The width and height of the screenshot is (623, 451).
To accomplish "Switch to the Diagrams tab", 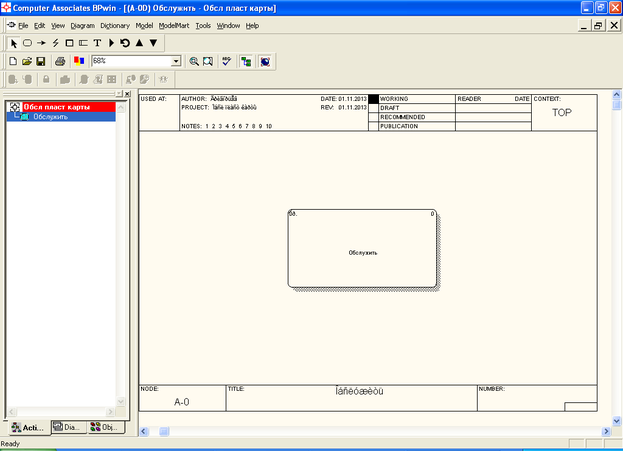I will pyautogui.click(x=69, y=427).
